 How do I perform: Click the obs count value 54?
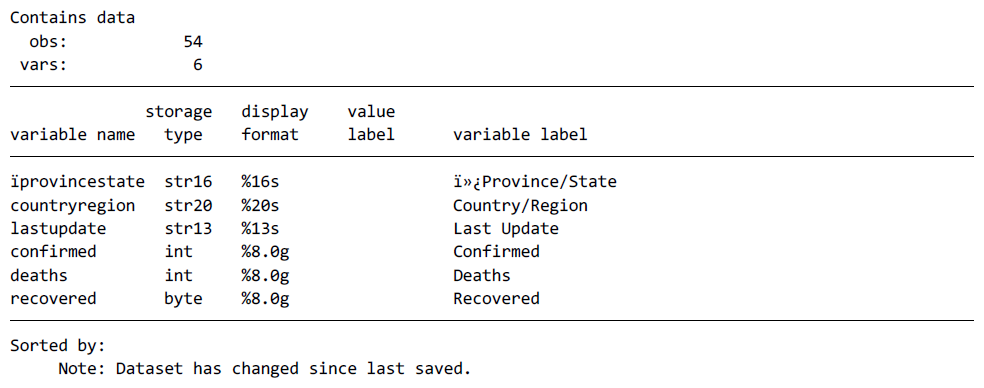coord(193,42)
